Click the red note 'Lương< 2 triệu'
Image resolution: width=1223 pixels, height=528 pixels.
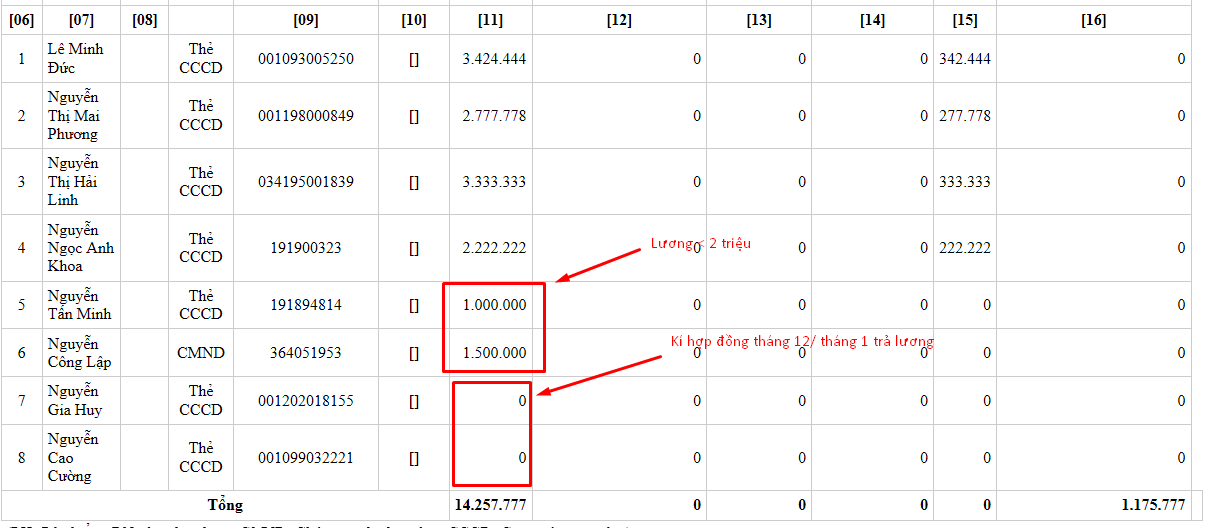(x=700, y=243)
